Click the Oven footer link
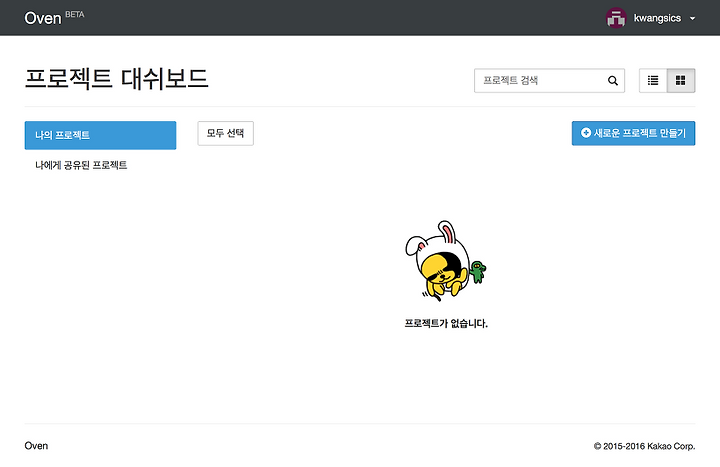The image size is (720, 467). (x=36, y=445)
